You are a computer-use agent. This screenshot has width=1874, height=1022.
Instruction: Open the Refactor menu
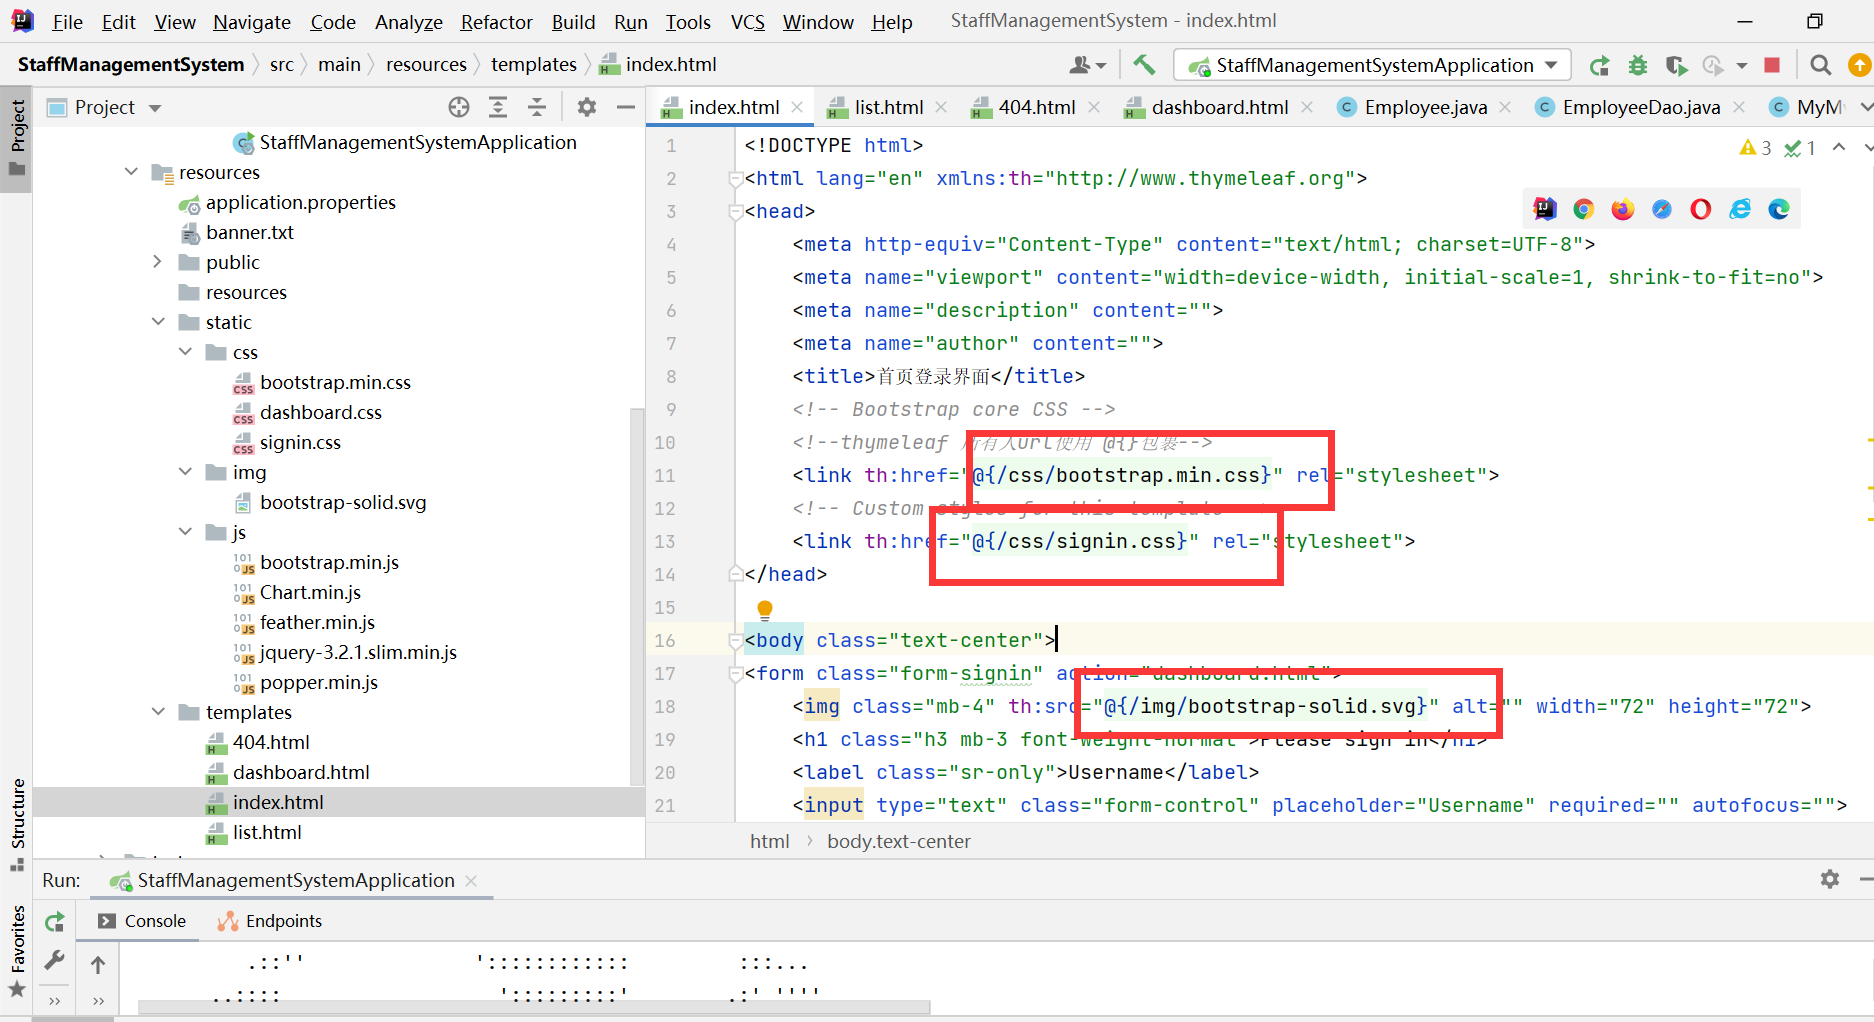pos(496,21)
